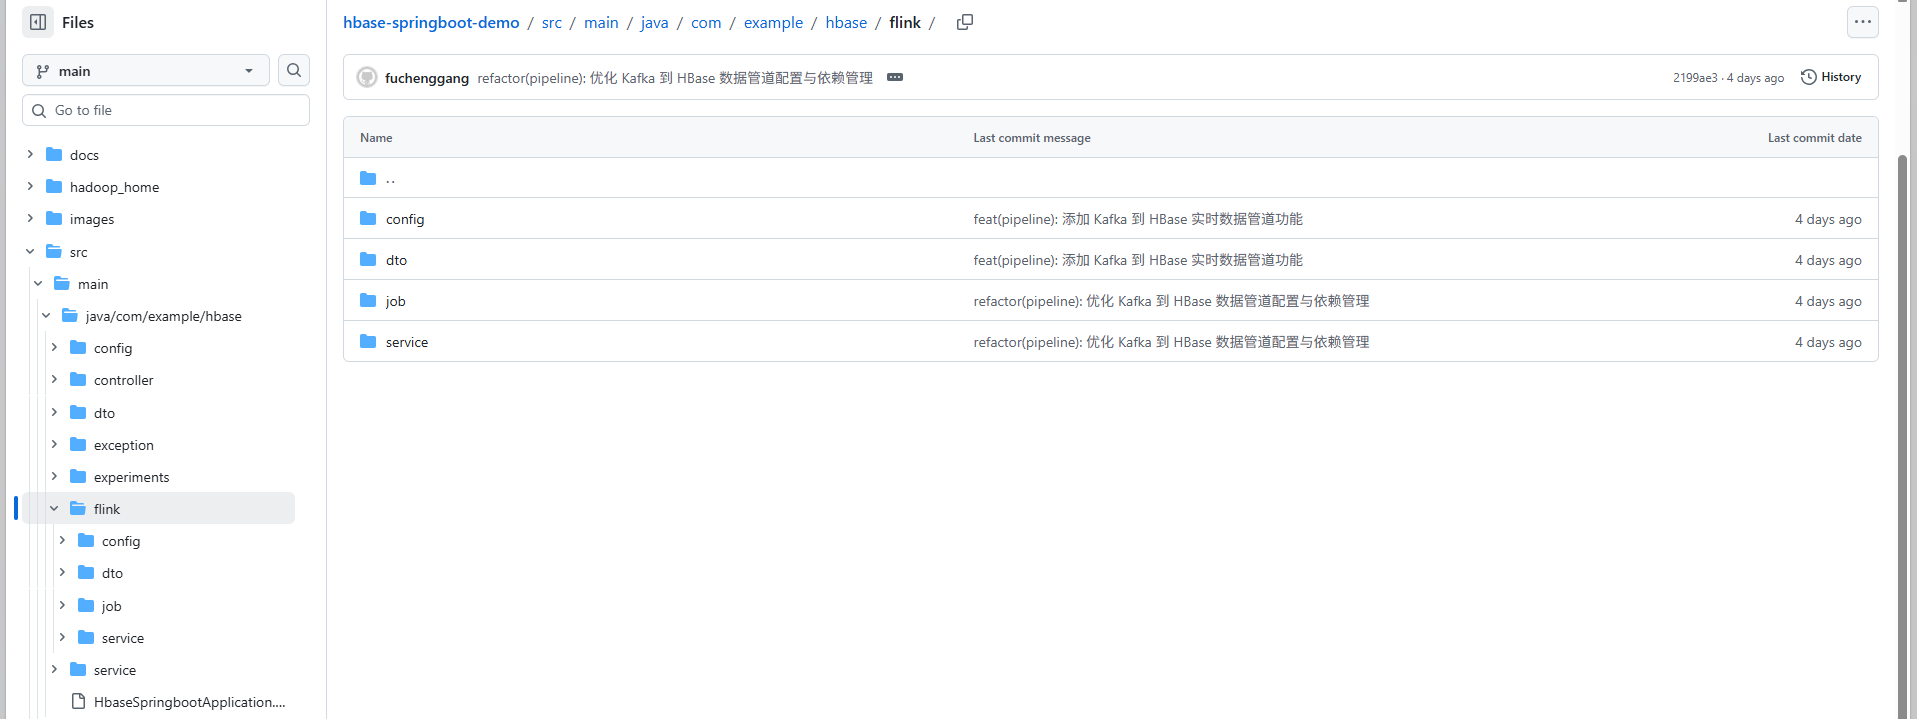Click the dto folder icon in file table
Image resolution: width=1917 pixels, height=719 pixels.
[x=368, y=259]
